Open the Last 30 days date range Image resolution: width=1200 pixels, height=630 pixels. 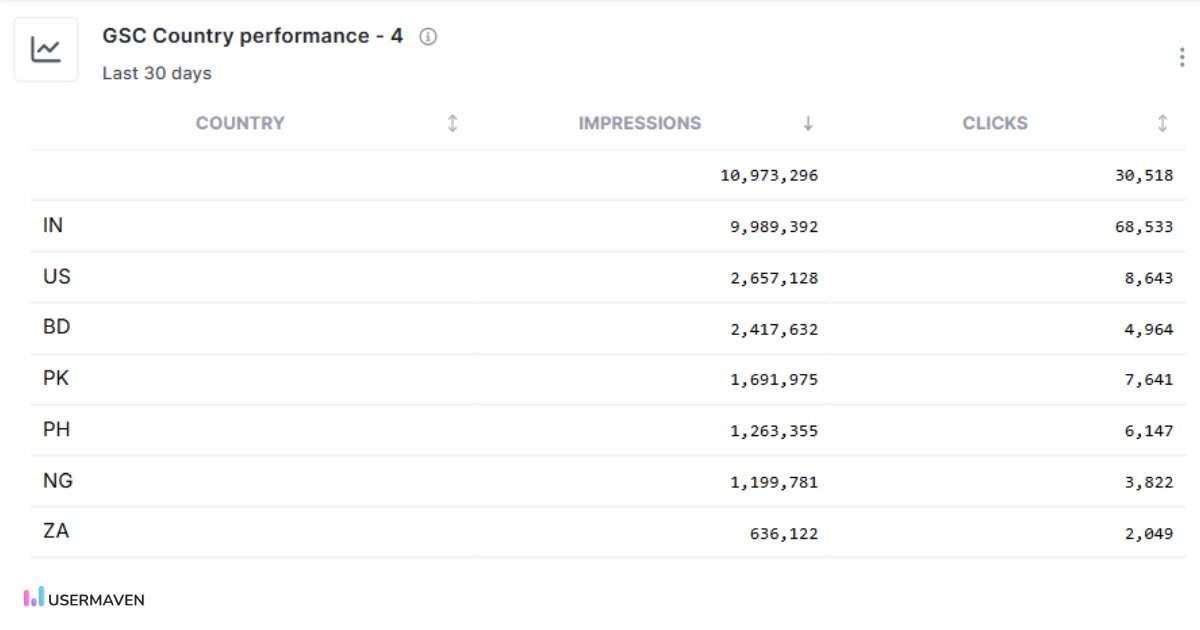(156, 72)
